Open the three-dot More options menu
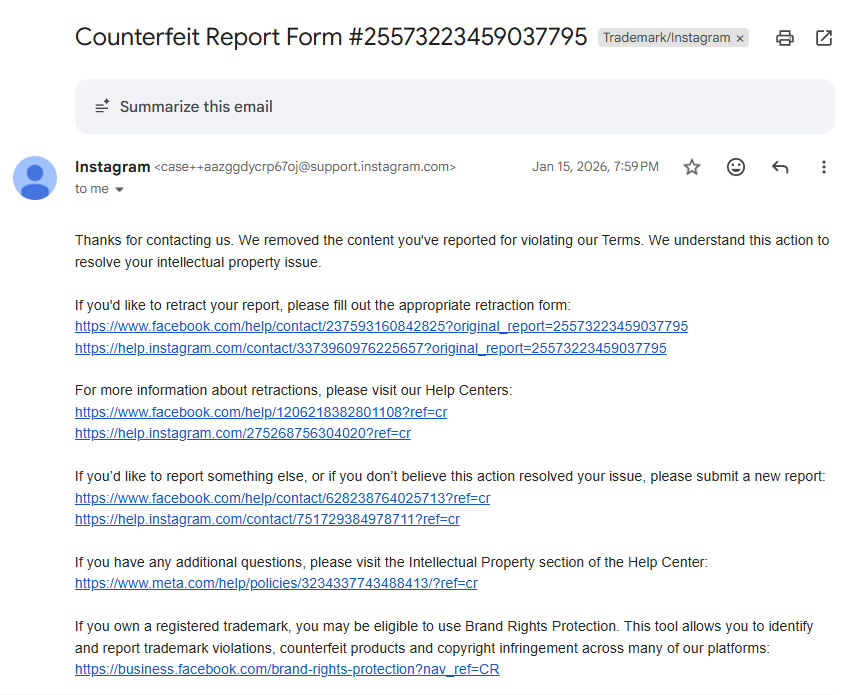 [x=824, y=167]
